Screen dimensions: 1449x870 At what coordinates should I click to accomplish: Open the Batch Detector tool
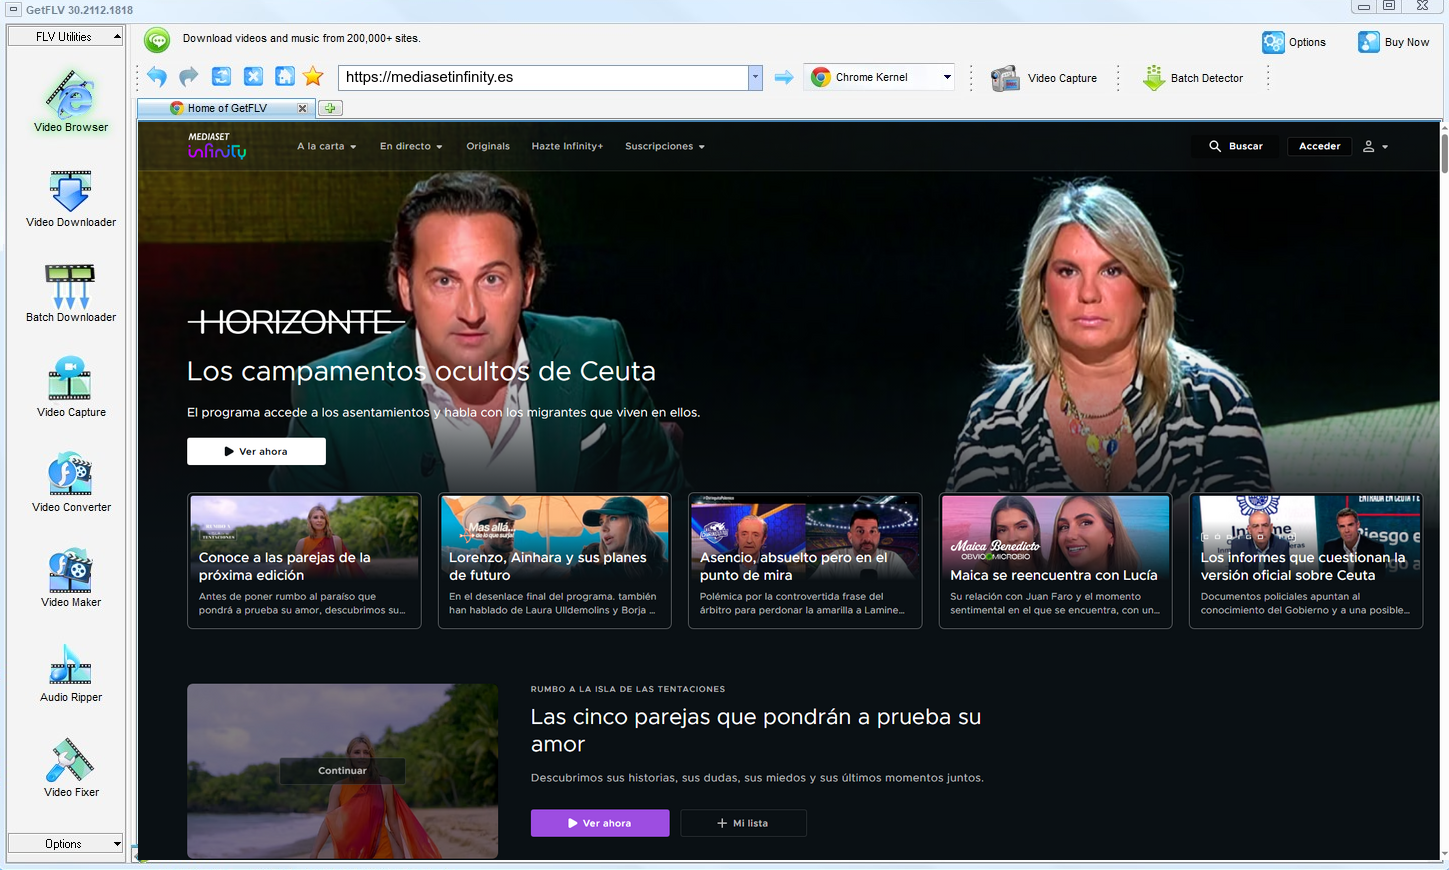(x=1193, y=78)
